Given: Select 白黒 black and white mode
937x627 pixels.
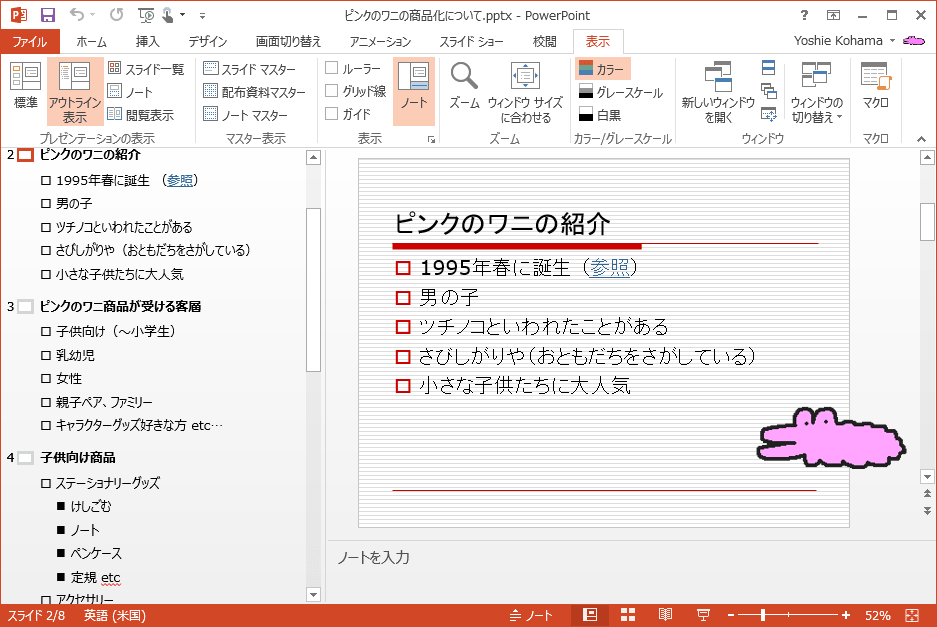Looking at the screenshot, I should [601, 115].
